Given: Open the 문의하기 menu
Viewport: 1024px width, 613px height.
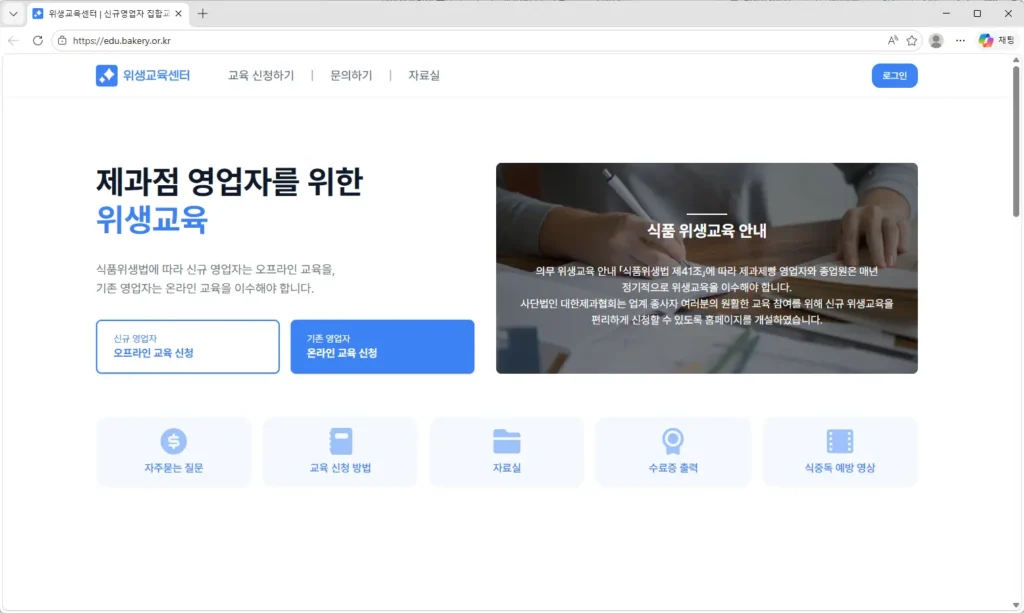Looking at the screenshot, I should click(x=351, y=76).
